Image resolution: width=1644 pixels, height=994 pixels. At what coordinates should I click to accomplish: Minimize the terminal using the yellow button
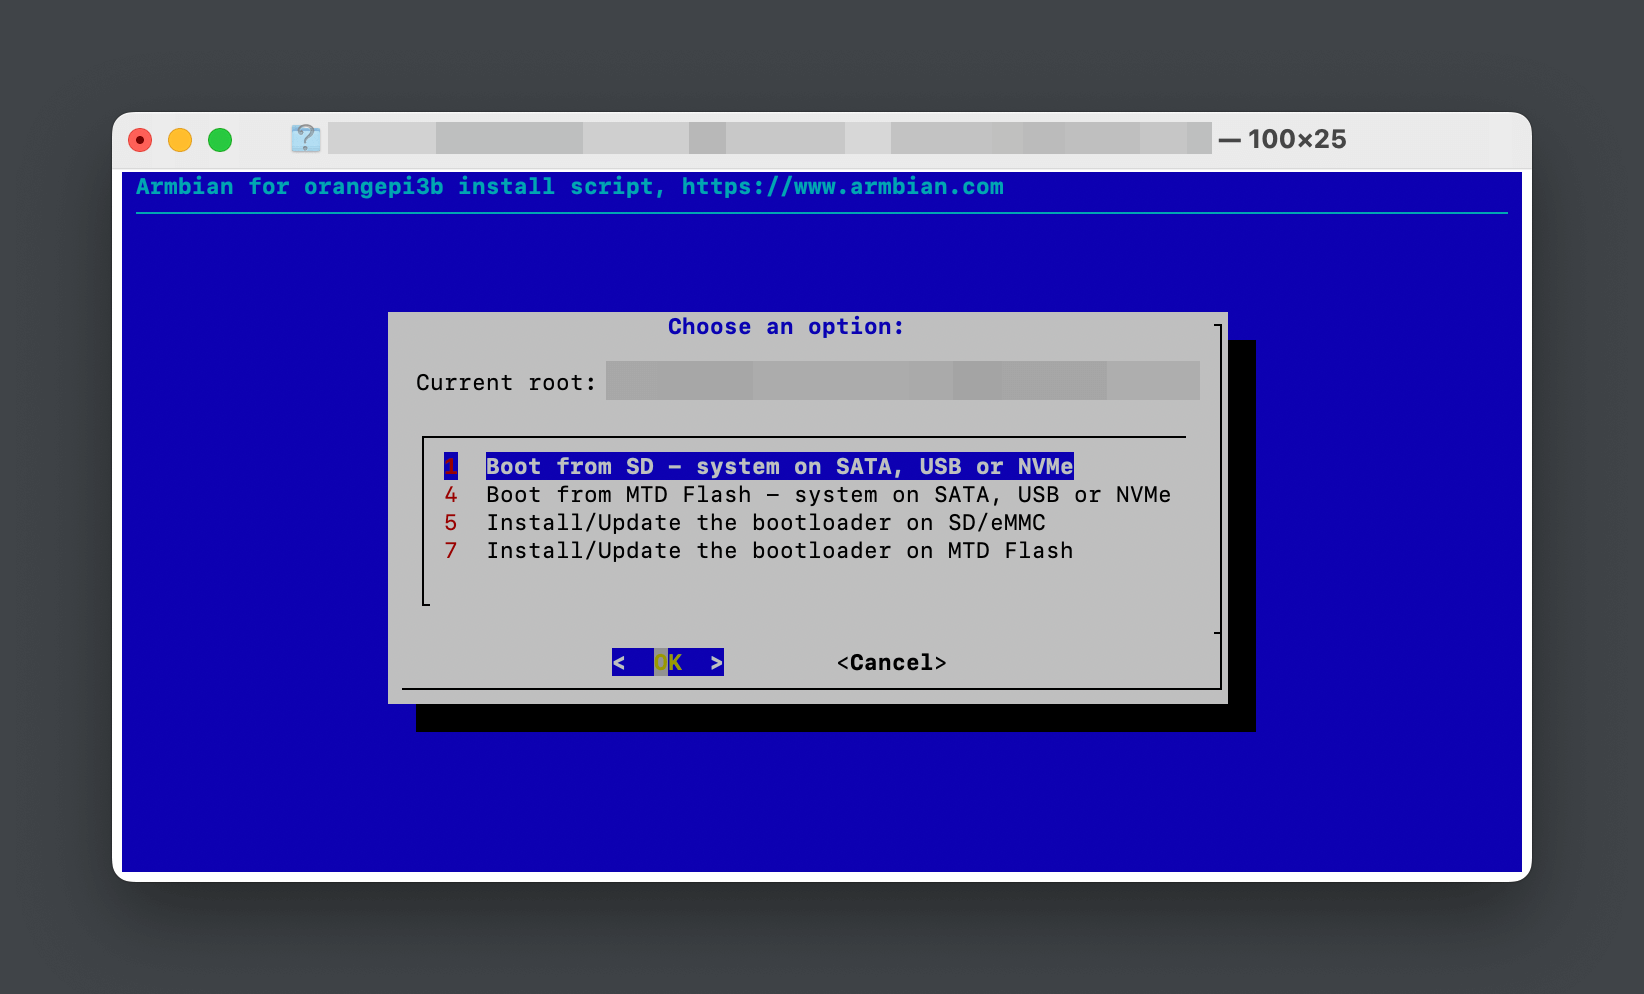pos(180,140)
